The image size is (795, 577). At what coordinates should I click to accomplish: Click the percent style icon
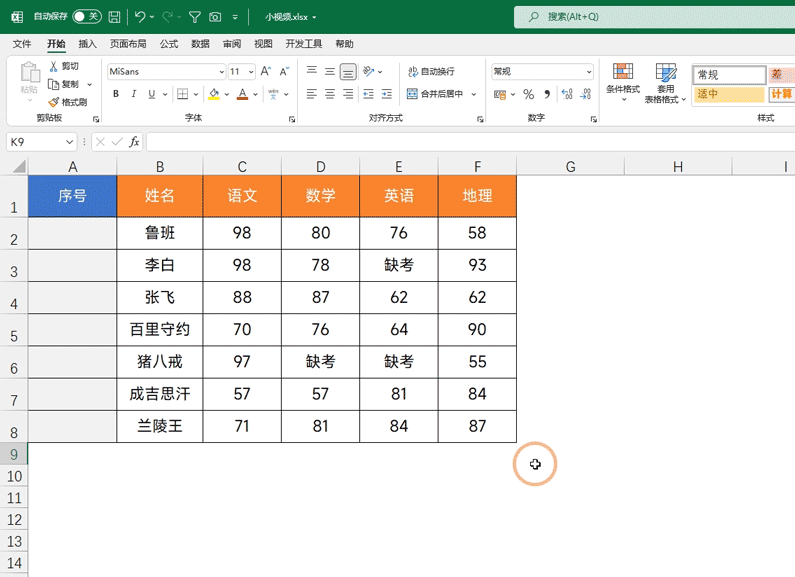pyautogui.click(x=528, y=94)
